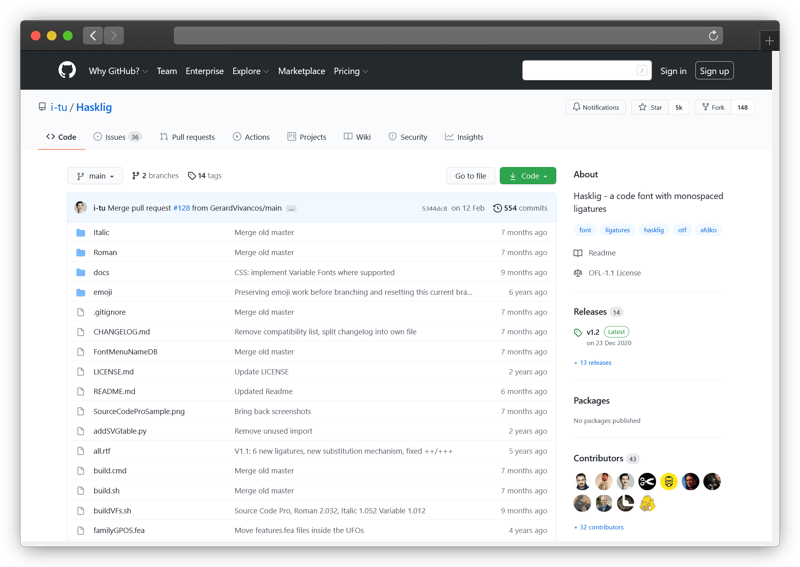
Task: Click the file icon beside CHANGELOG.md
Action: tap(81, 332)
